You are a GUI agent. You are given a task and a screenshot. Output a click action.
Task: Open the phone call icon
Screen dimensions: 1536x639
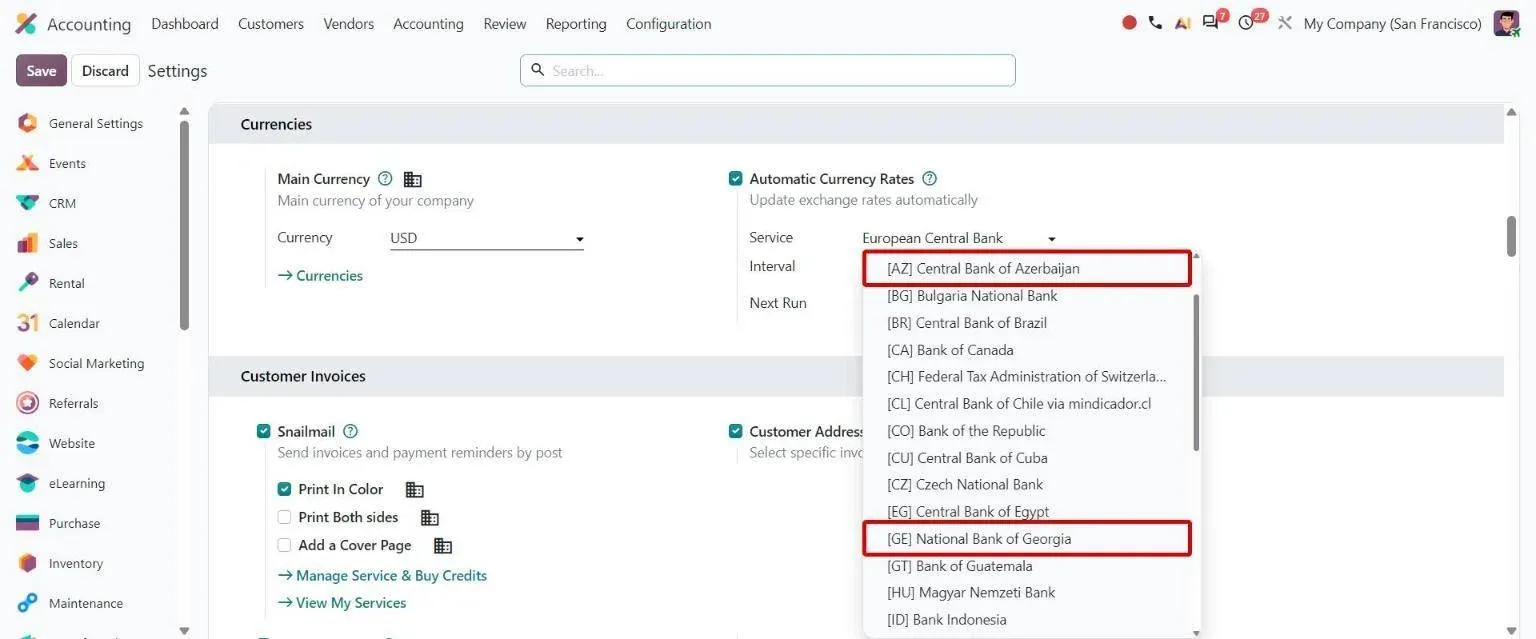click(x=1155, y=23)
